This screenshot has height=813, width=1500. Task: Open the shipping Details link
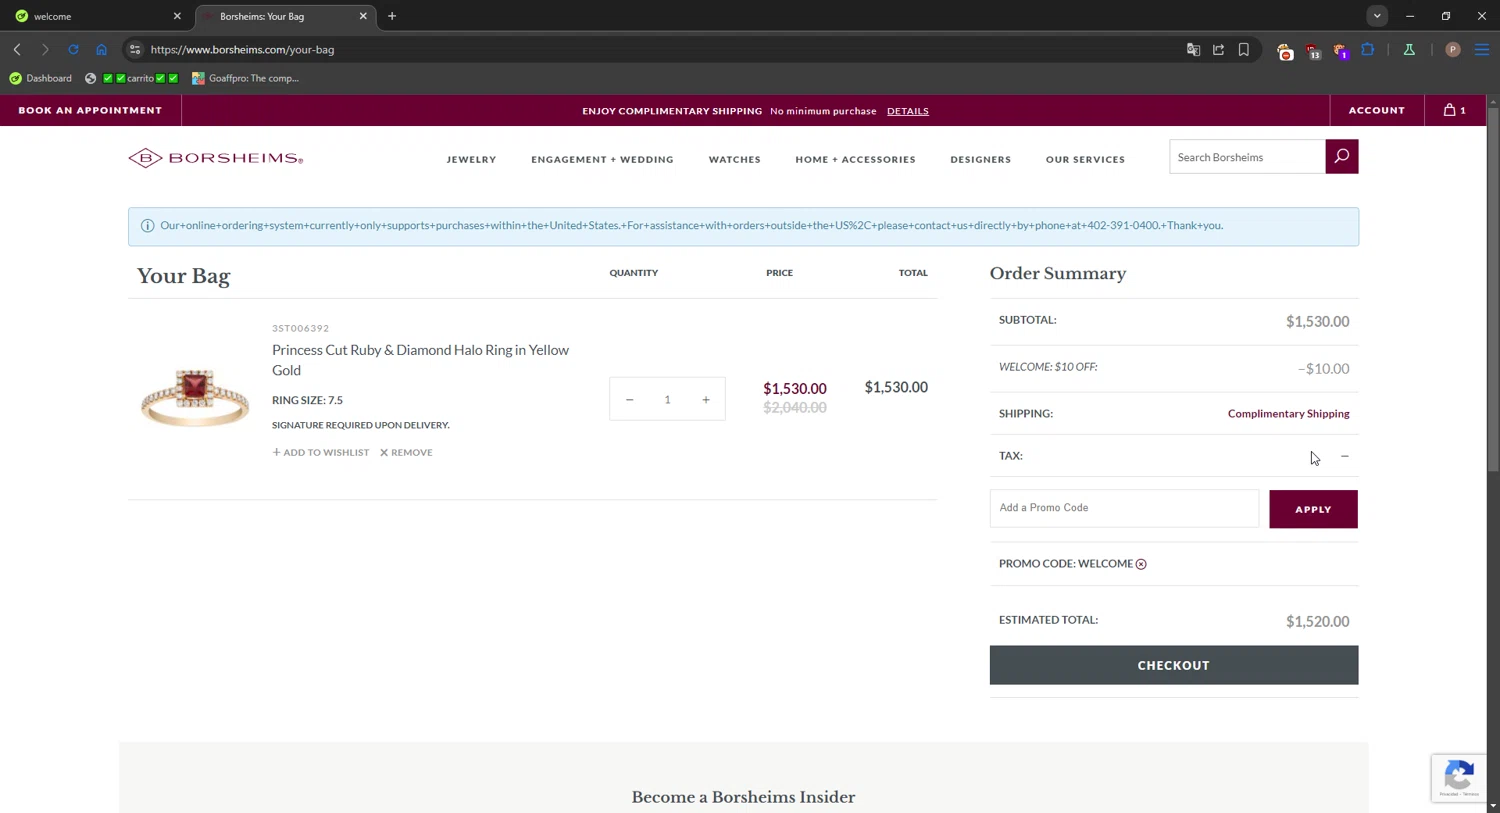(908, 111)
